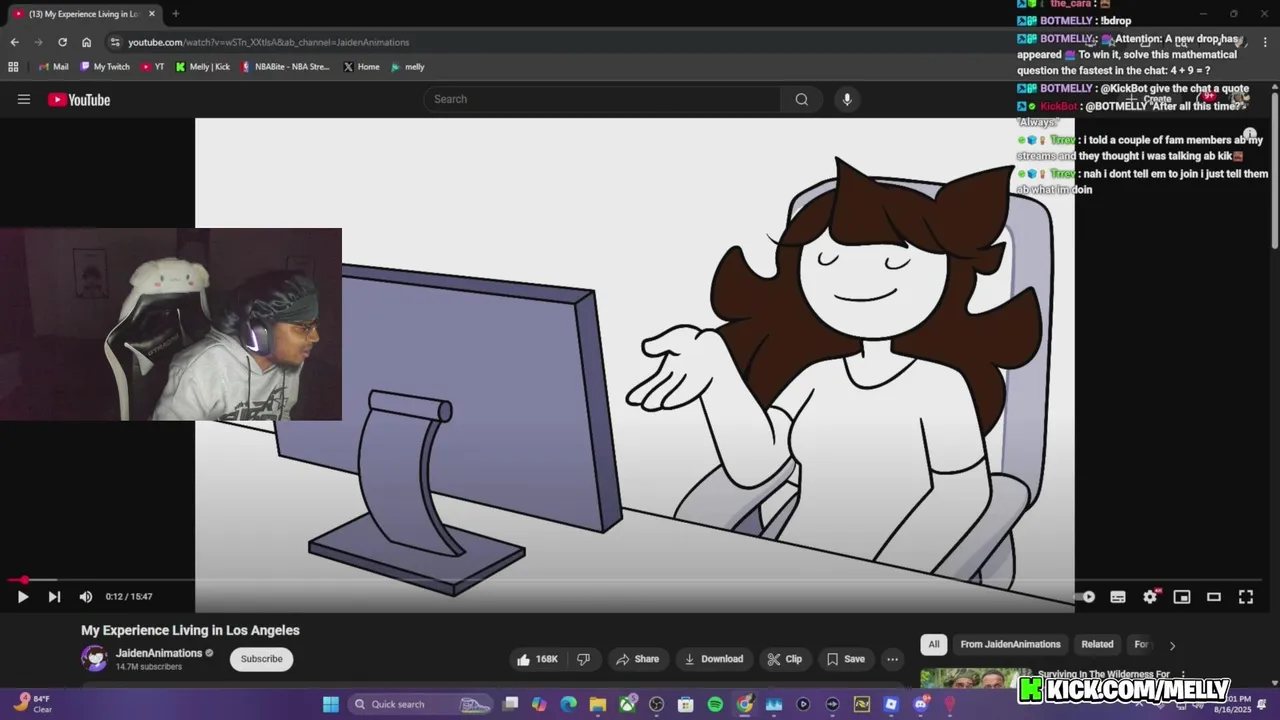The image size is (1280, 720).
Task: Open the NBABite bookmark
Action: (x=286, y=67)
